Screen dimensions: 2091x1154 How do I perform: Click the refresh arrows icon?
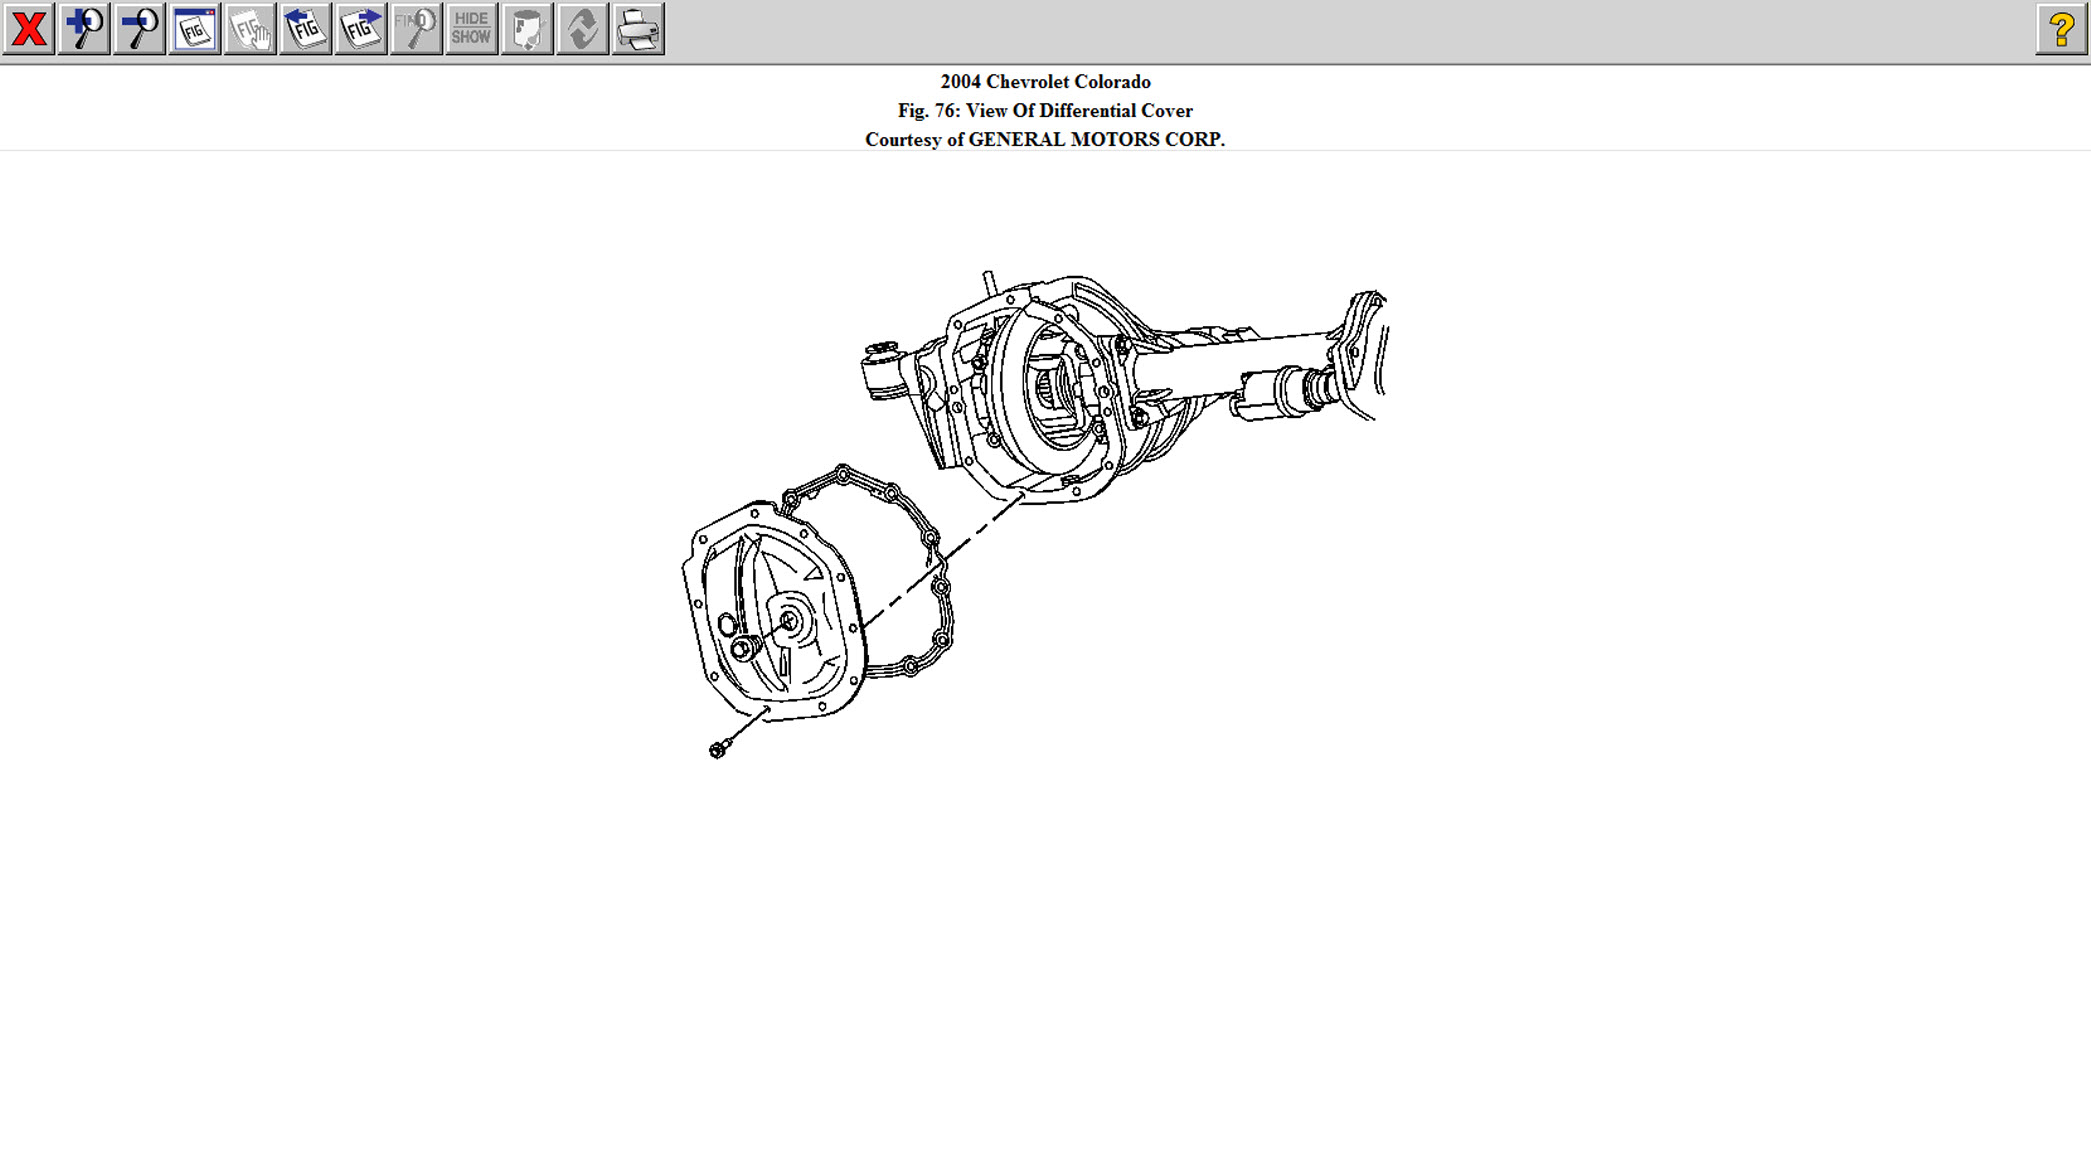pos(582,29)
